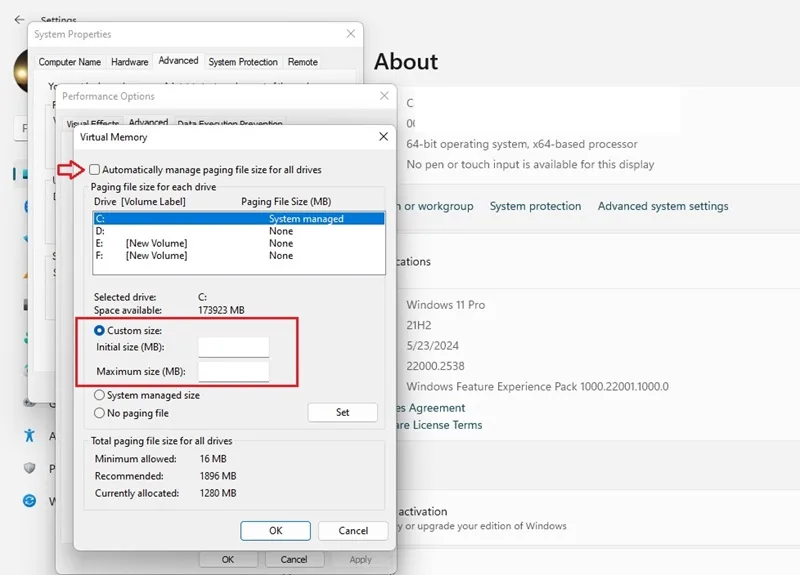The height and width of the screenshot is (575, 800).
Task: Close the Performance Options window
Action: click(385, 96)
